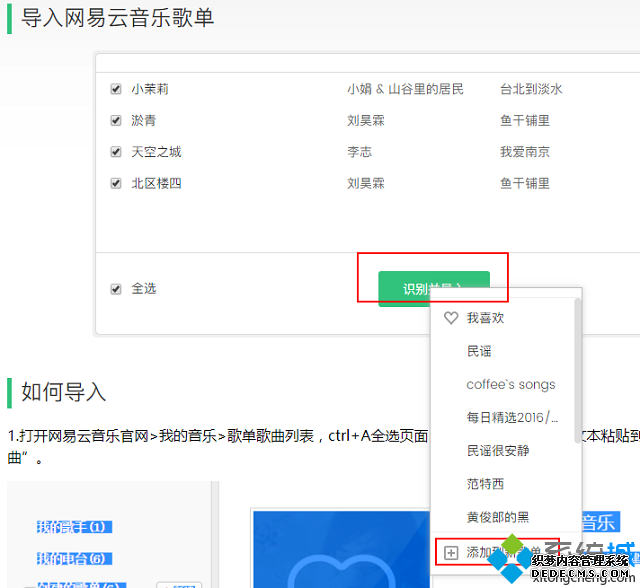The image size is (640, 588).
Task: Click the heart icon beside 我喜欢
Action: (451, 317)
